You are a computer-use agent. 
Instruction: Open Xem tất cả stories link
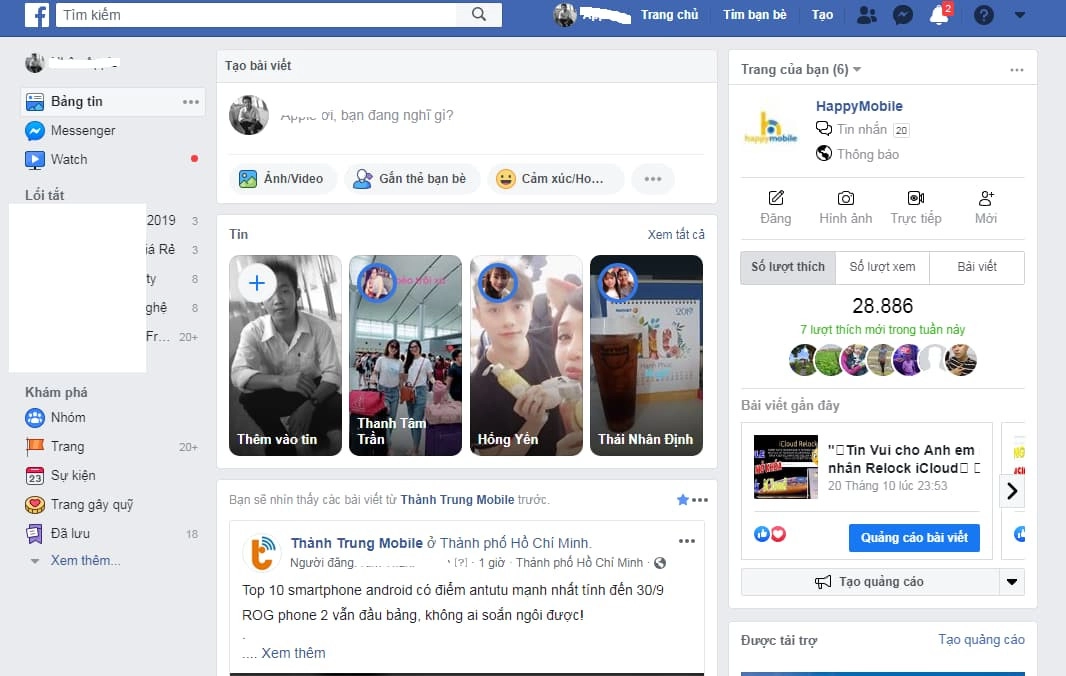tap(679, 234)
